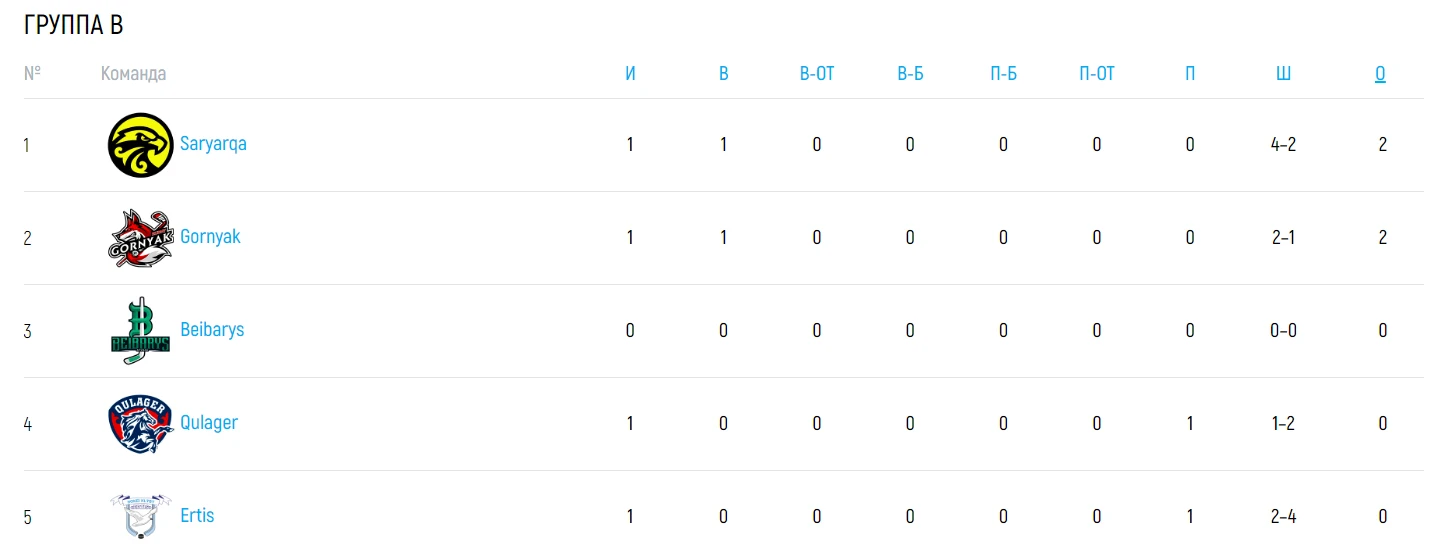Viewport: 1440px width, 559px height.
Task: Sort by П-ОТ overtime losses header
Action: coord(1097,74)
